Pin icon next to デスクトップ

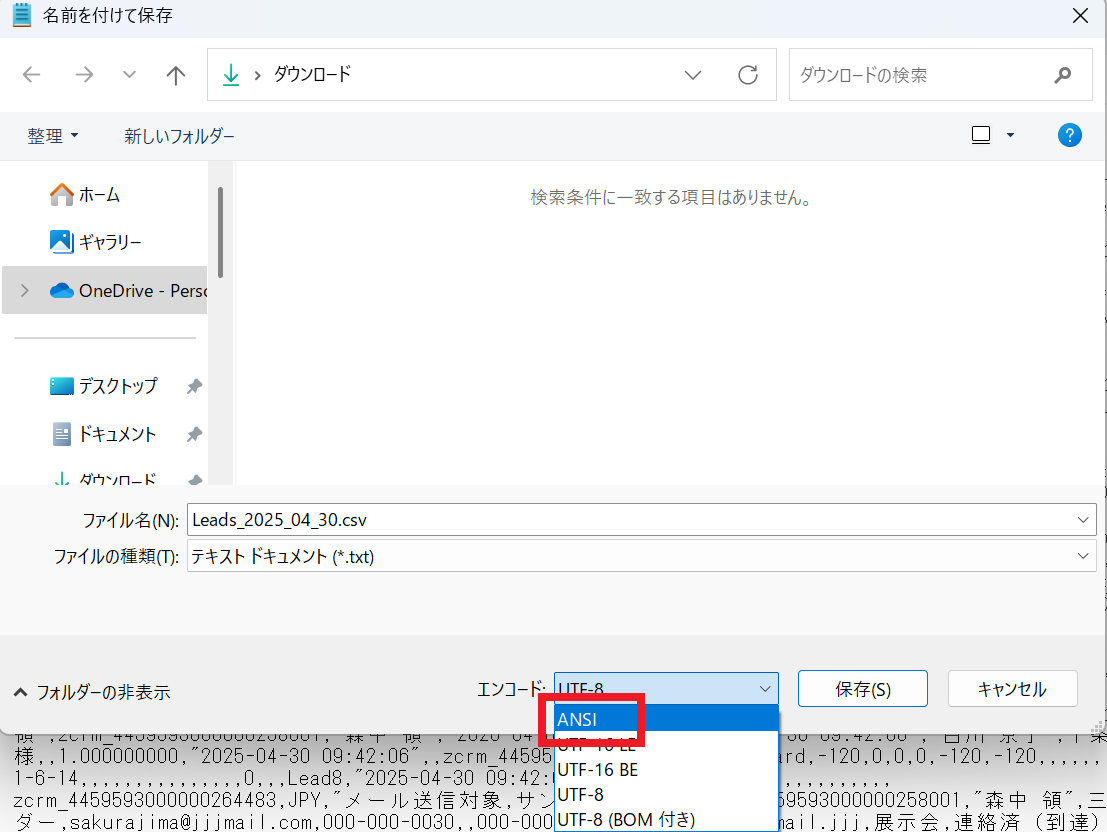(194, 386)
